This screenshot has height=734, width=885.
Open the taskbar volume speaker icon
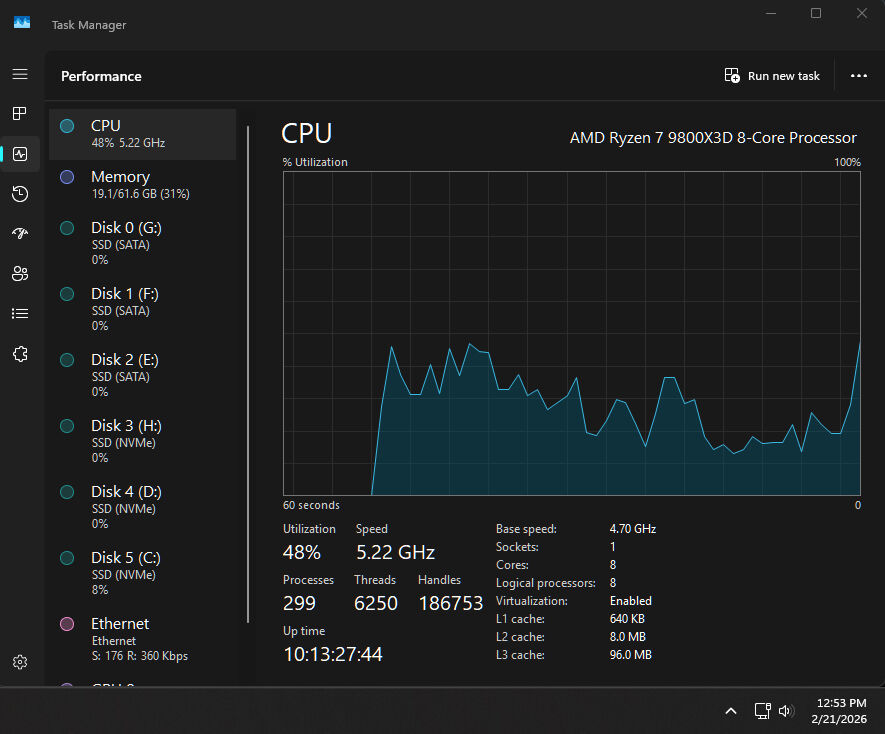pos(786,711)
